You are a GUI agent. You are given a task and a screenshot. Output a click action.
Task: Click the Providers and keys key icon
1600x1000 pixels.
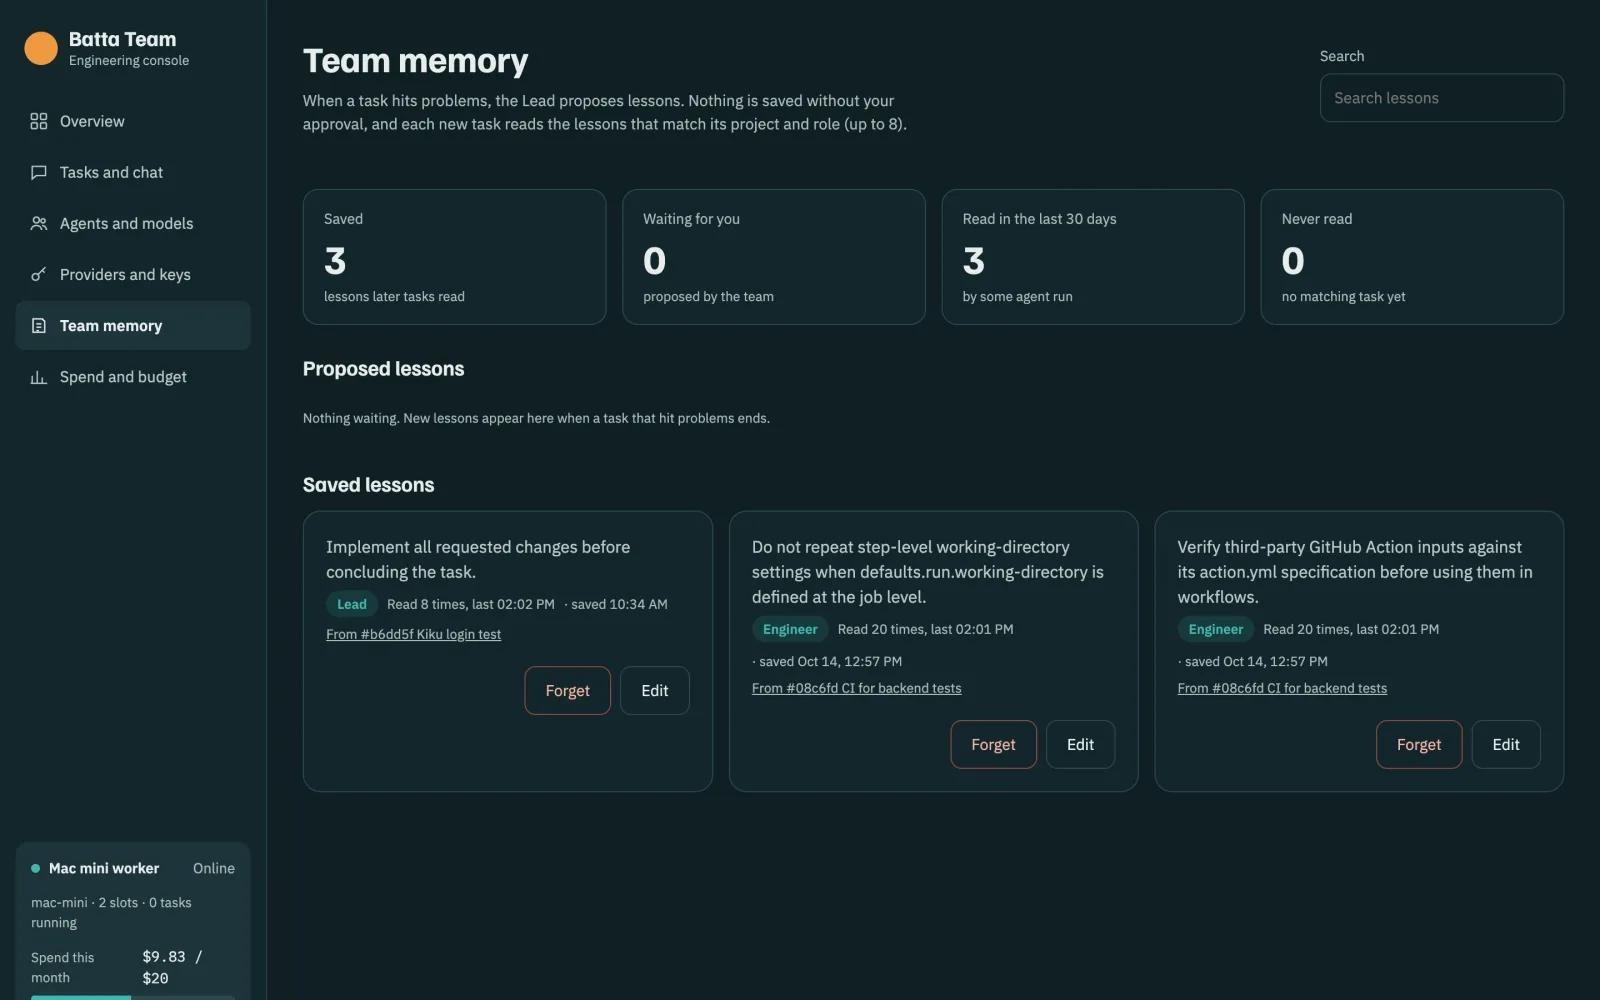(39, 274)
